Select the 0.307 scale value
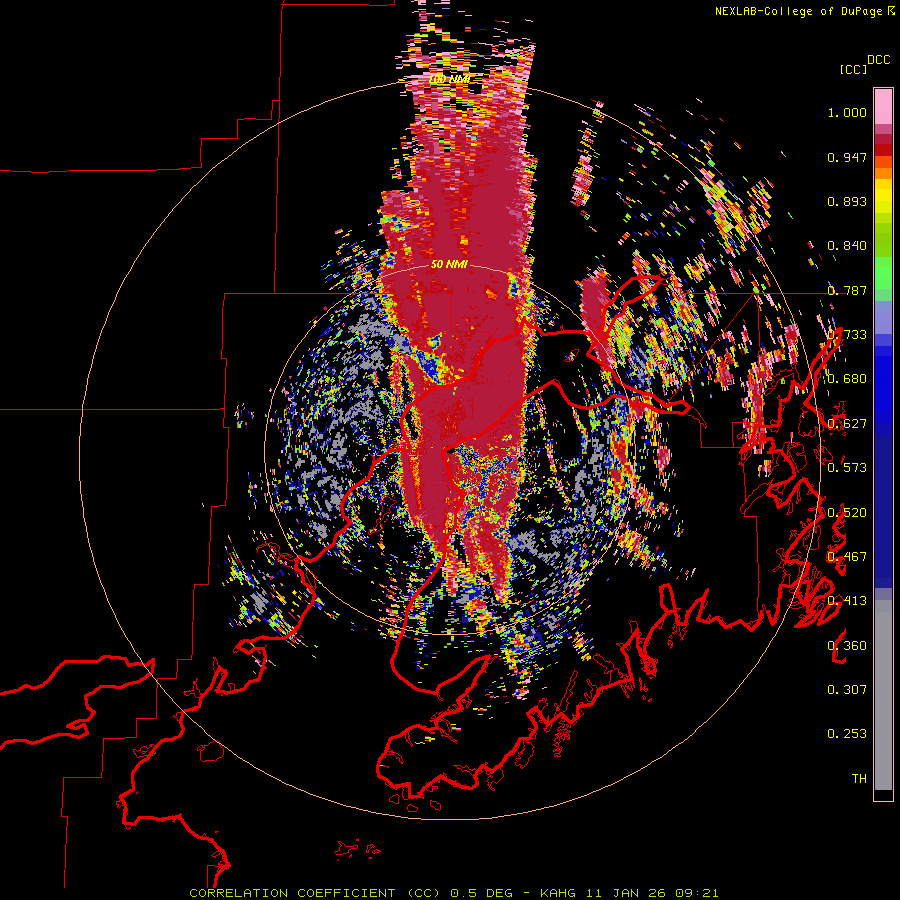Image resolution: width=900 pixels, height=900 pixels. (847, 689)
